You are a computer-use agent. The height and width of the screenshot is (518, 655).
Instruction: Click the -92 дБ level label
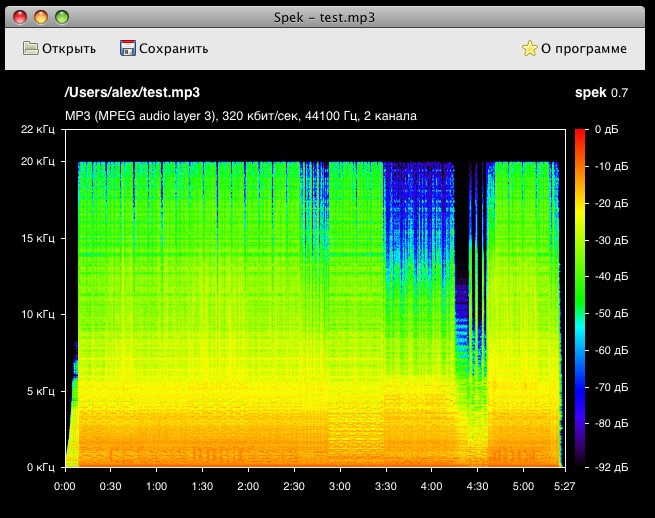612,467
